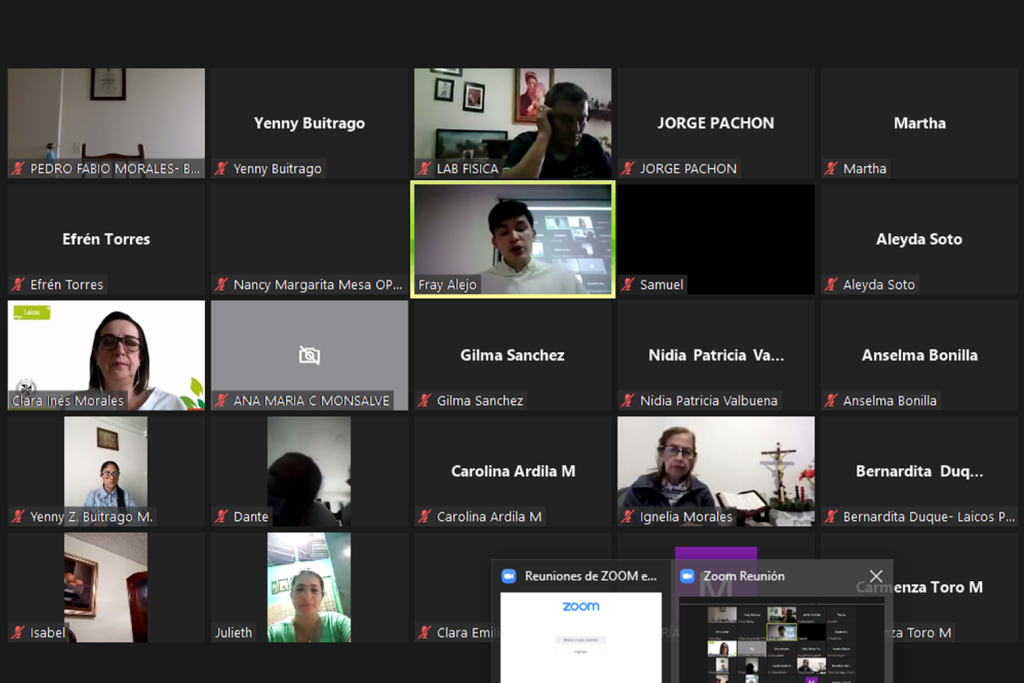Click muted mic icon beside Gilma Sanchez
Viewport: 1024px width, 683px height.
pyautogui.click(x=424, y=400)
